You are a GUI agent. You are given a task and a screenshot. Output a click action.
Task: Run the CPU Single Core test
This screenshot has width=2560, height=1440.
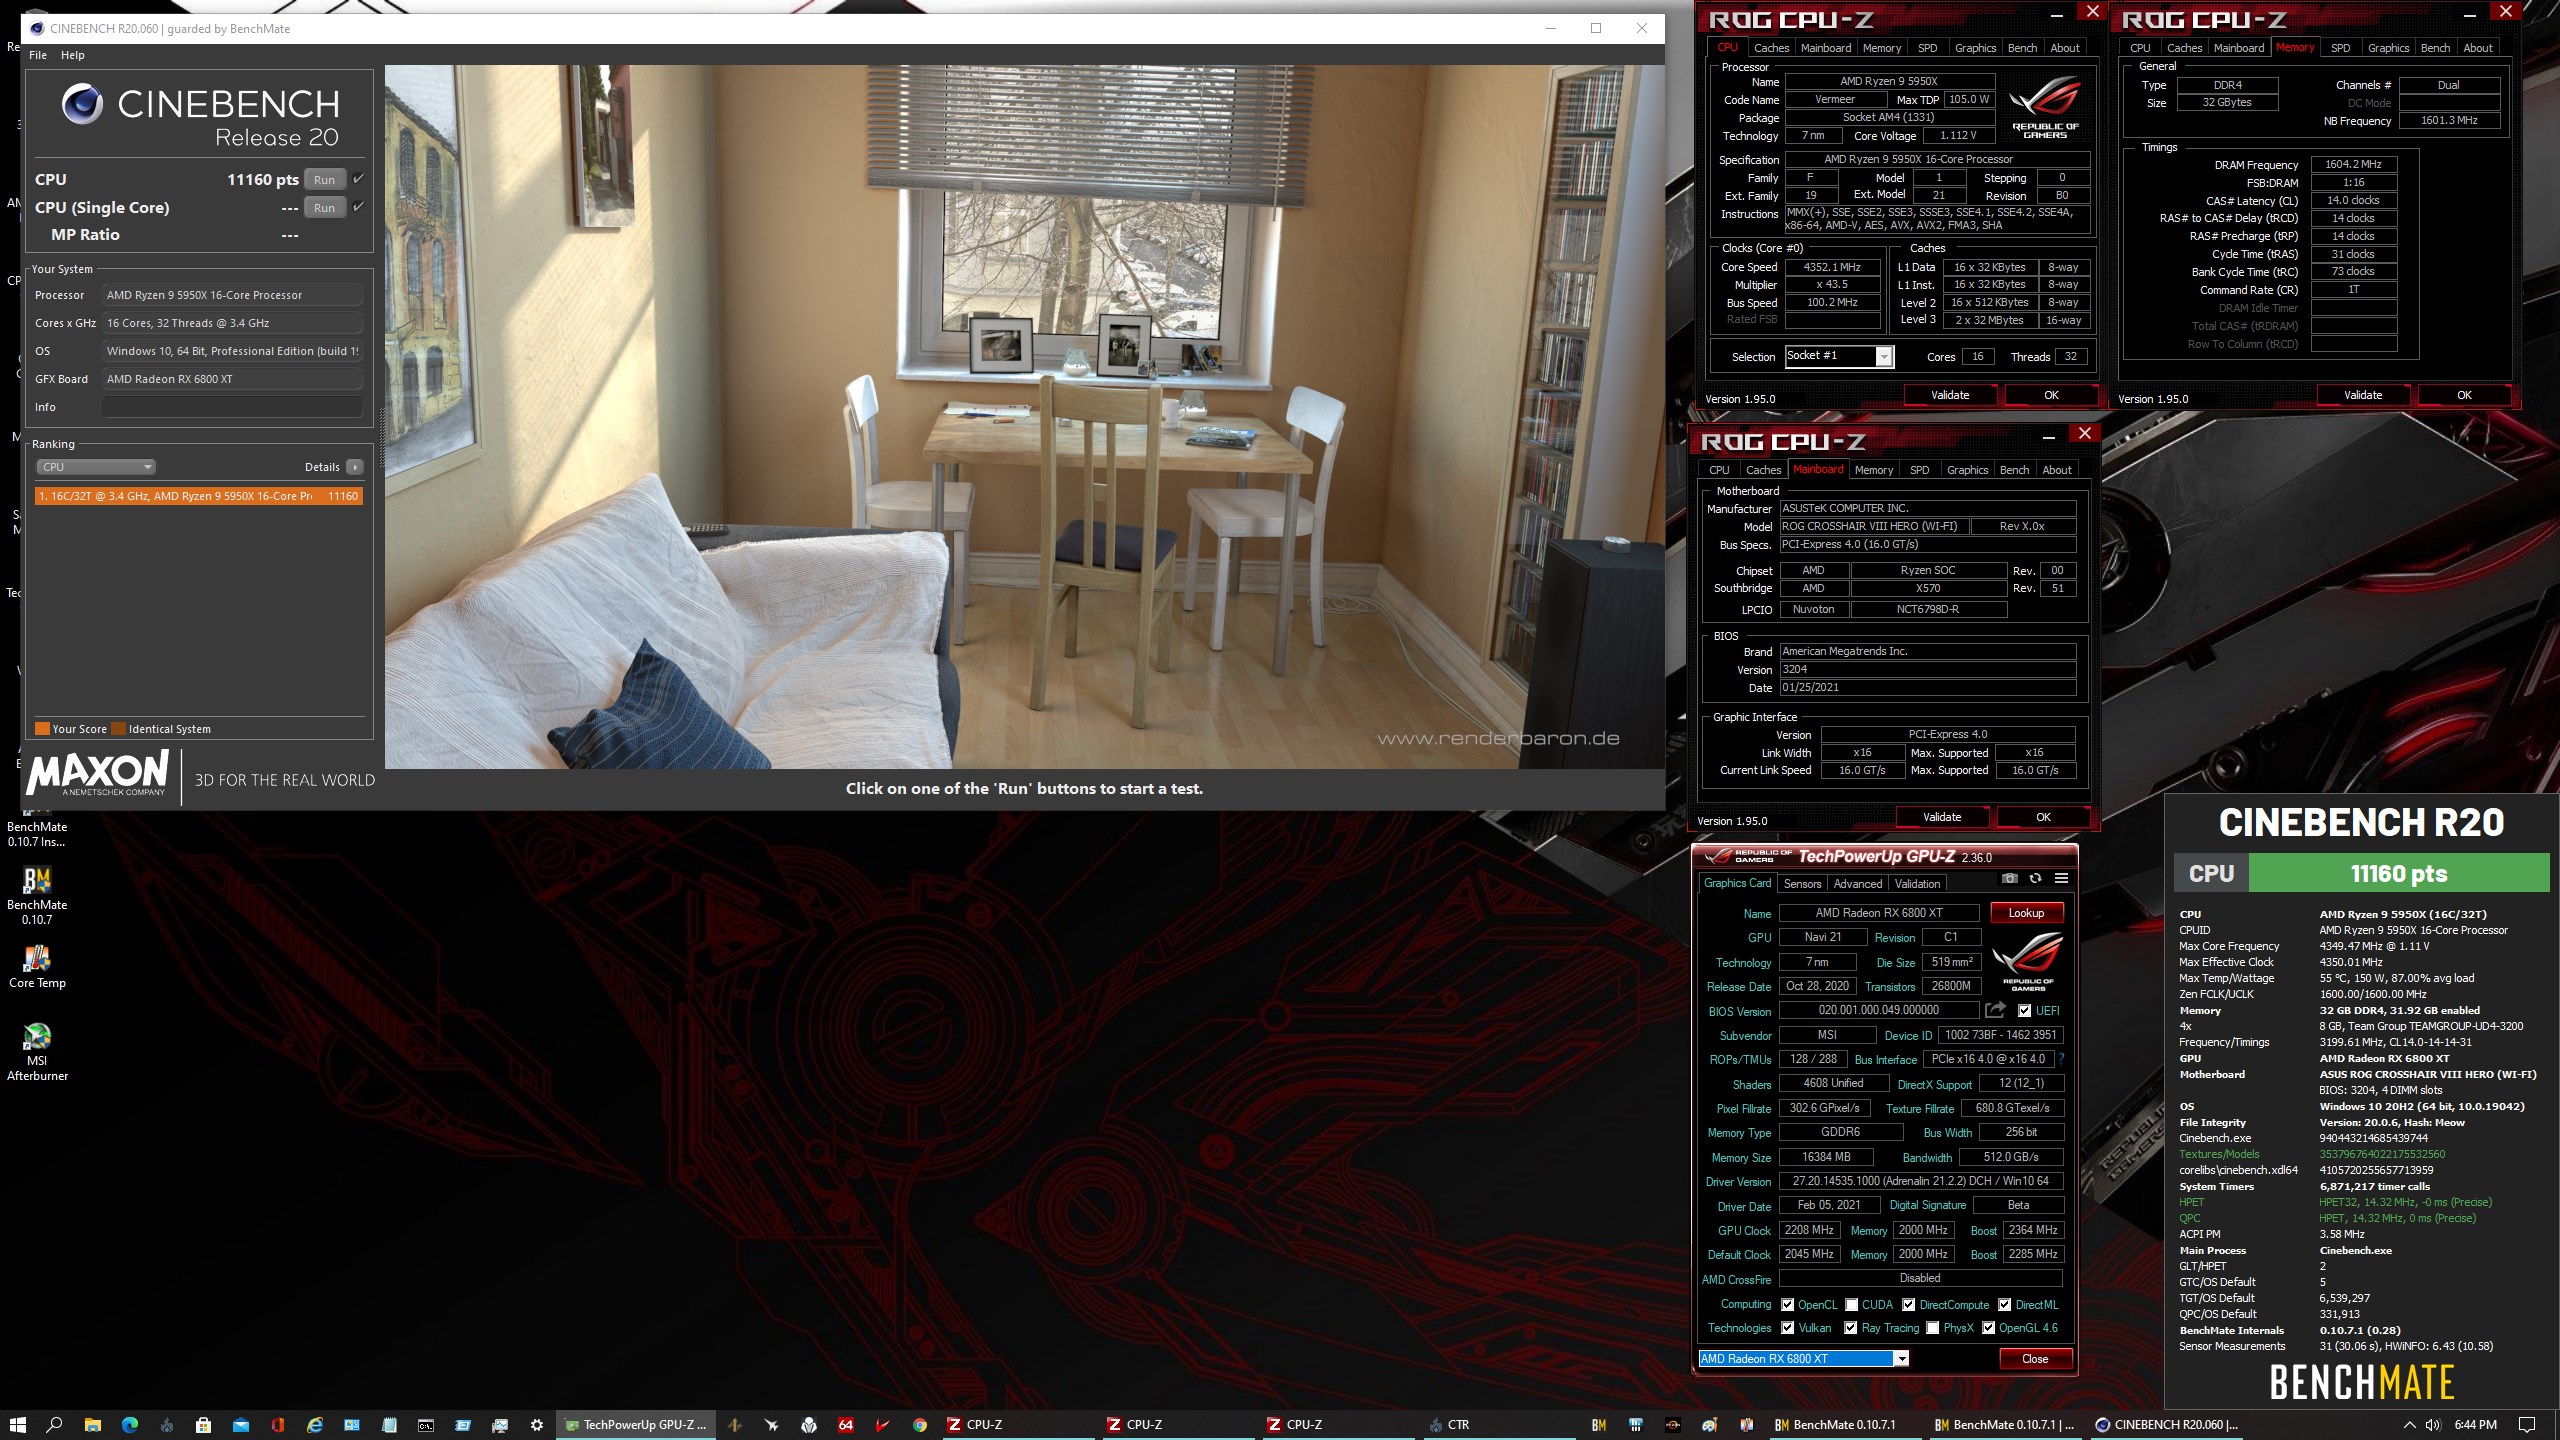click(324, 208)
